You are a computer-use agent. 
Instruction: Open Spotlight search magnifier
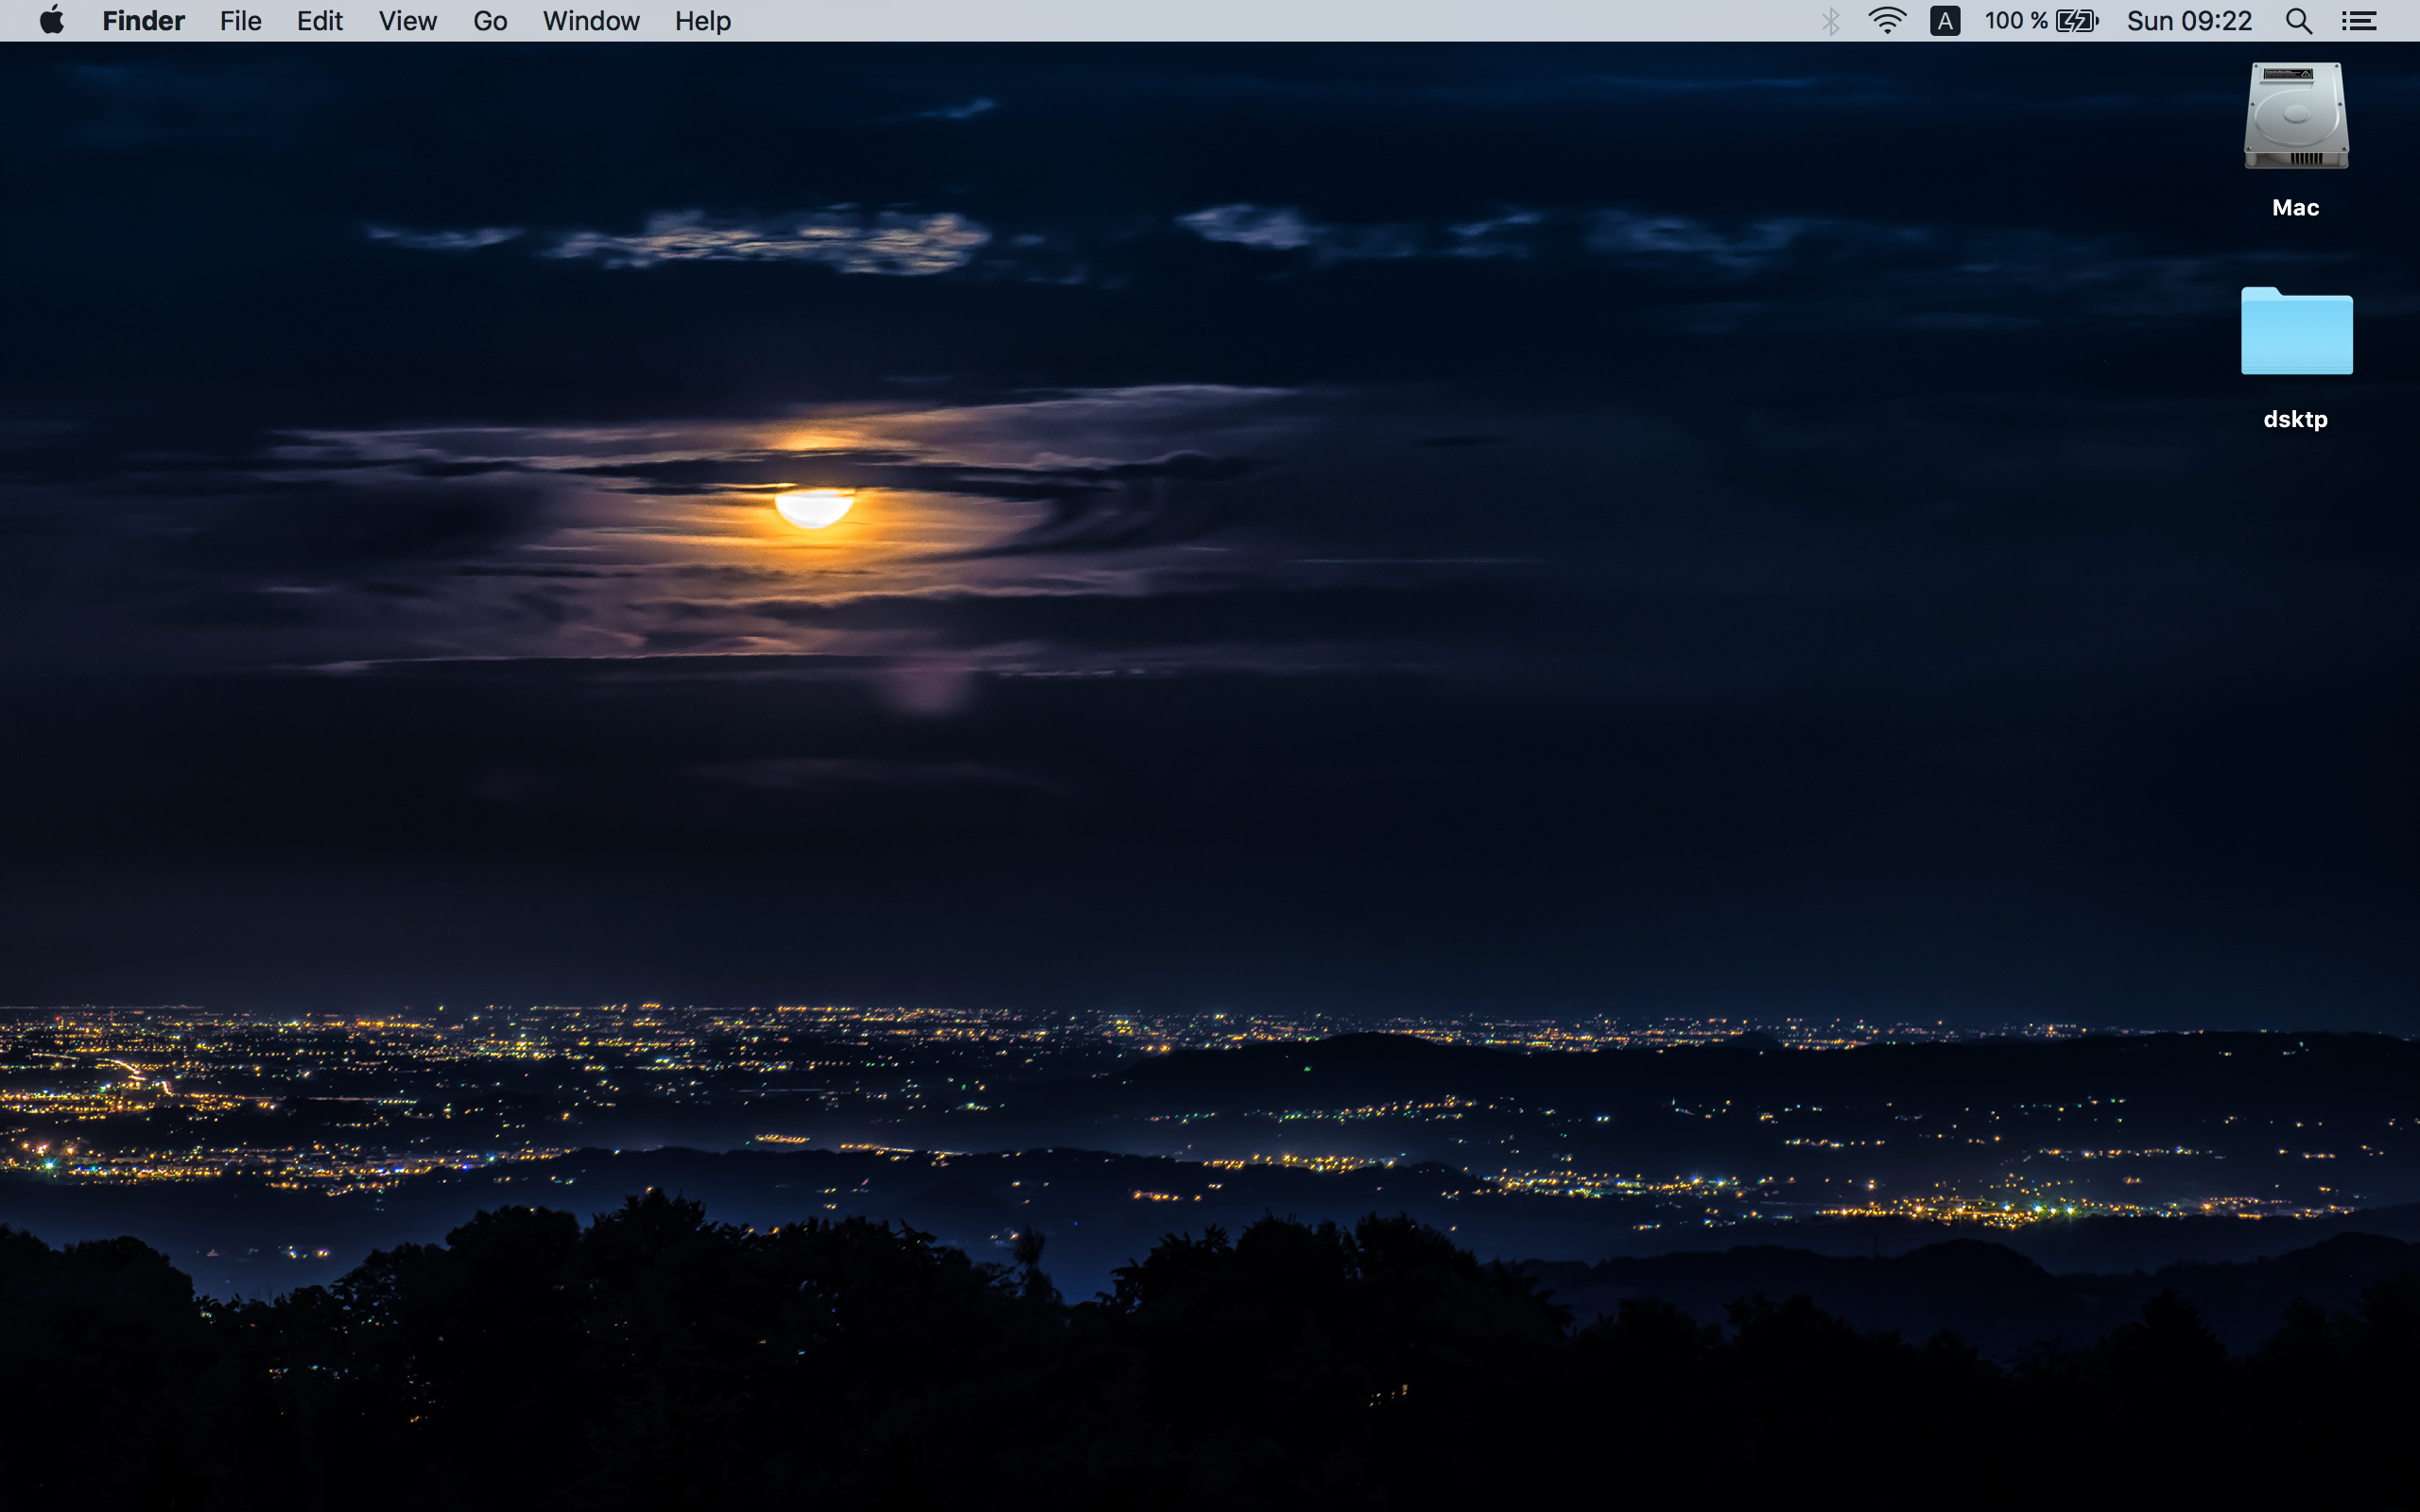click(x=2298, y=21)
